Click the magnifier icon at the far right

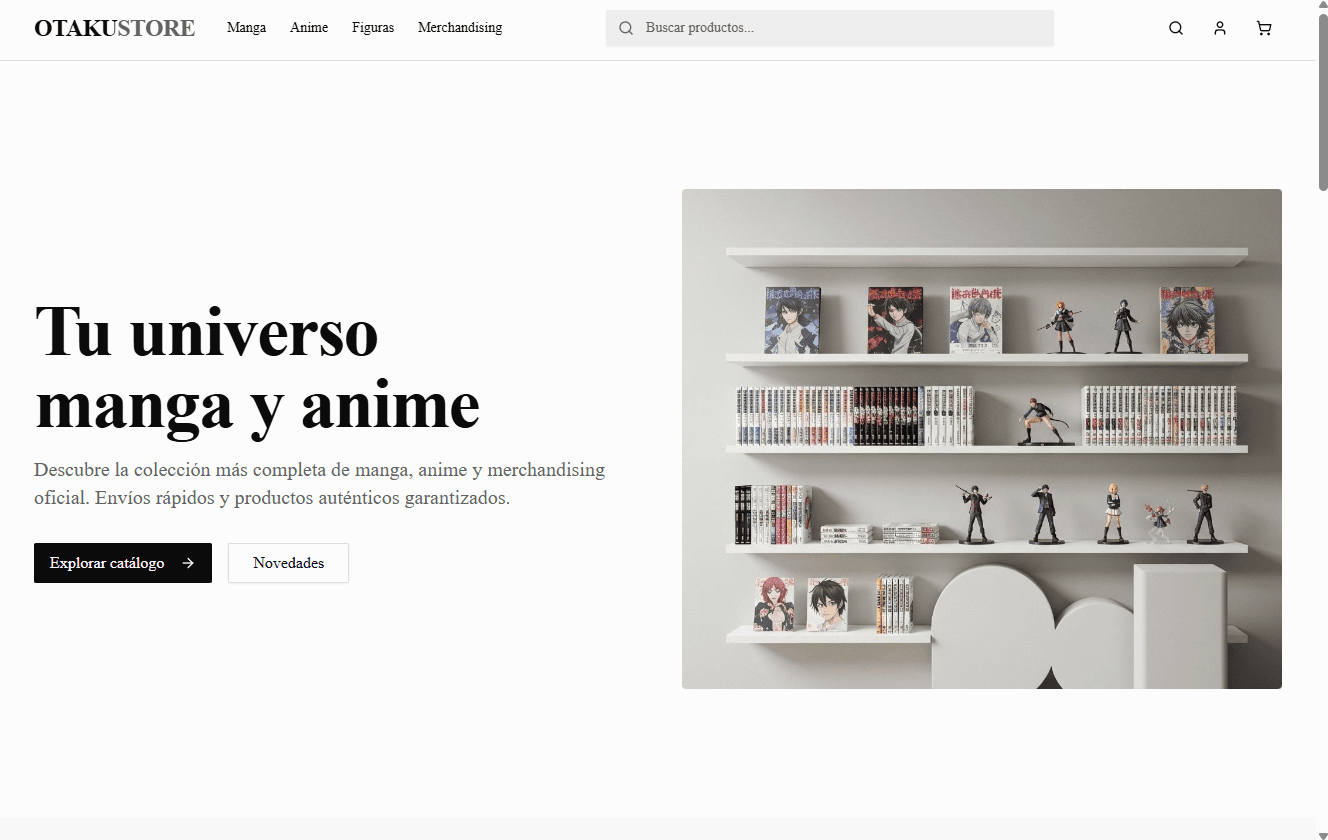[1175, 28]
